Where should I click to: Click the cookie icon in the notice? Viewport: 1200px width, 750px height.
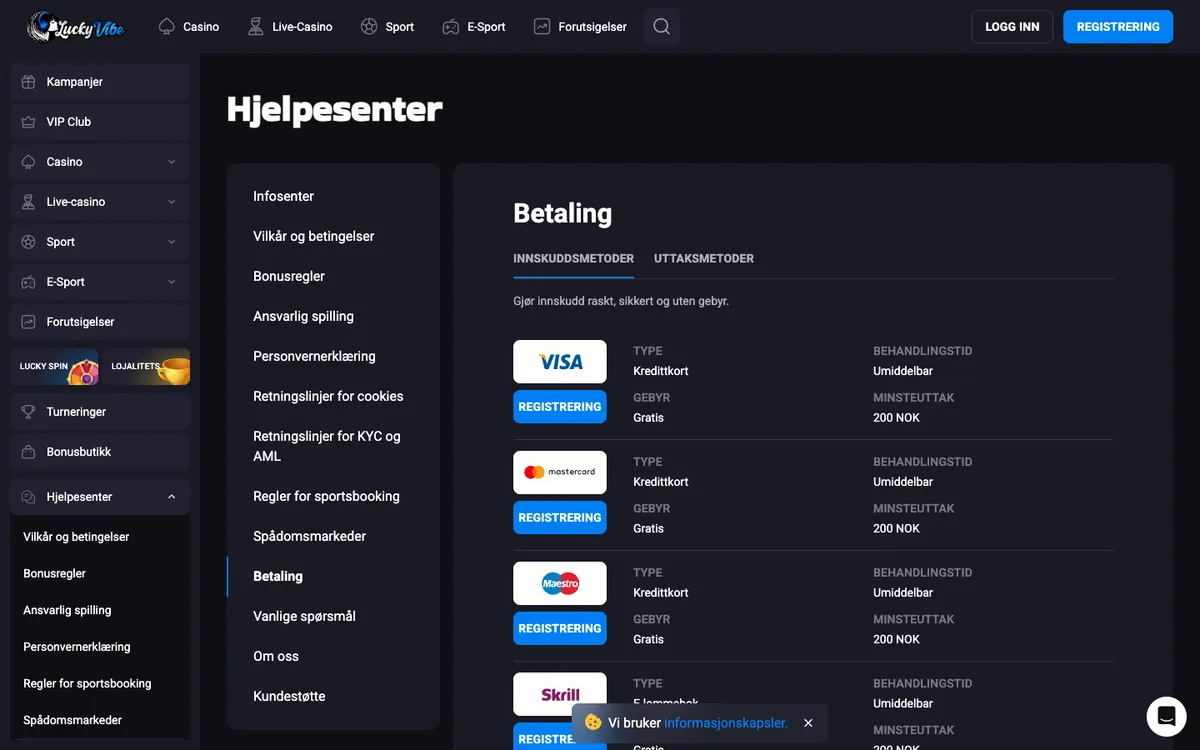coord(593,722)
